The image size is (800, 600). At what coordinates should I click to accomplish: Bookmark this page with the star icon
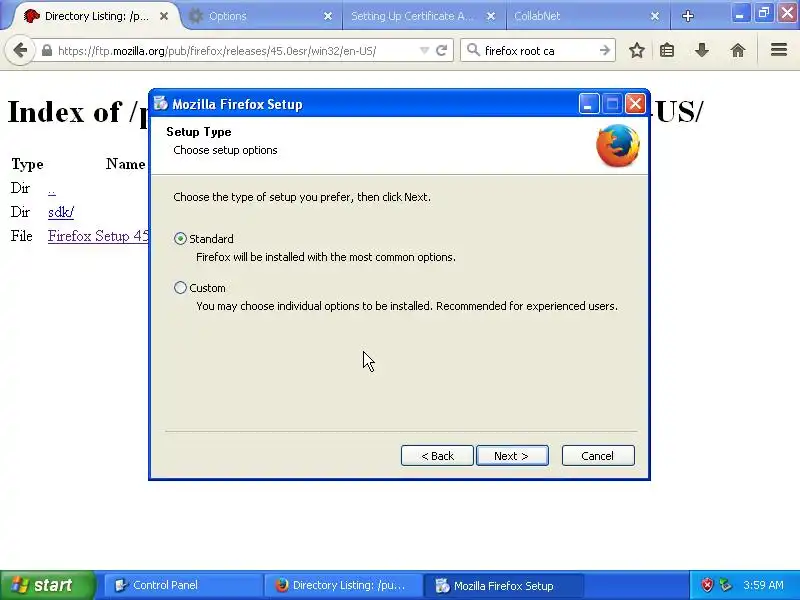coord(636,51)
